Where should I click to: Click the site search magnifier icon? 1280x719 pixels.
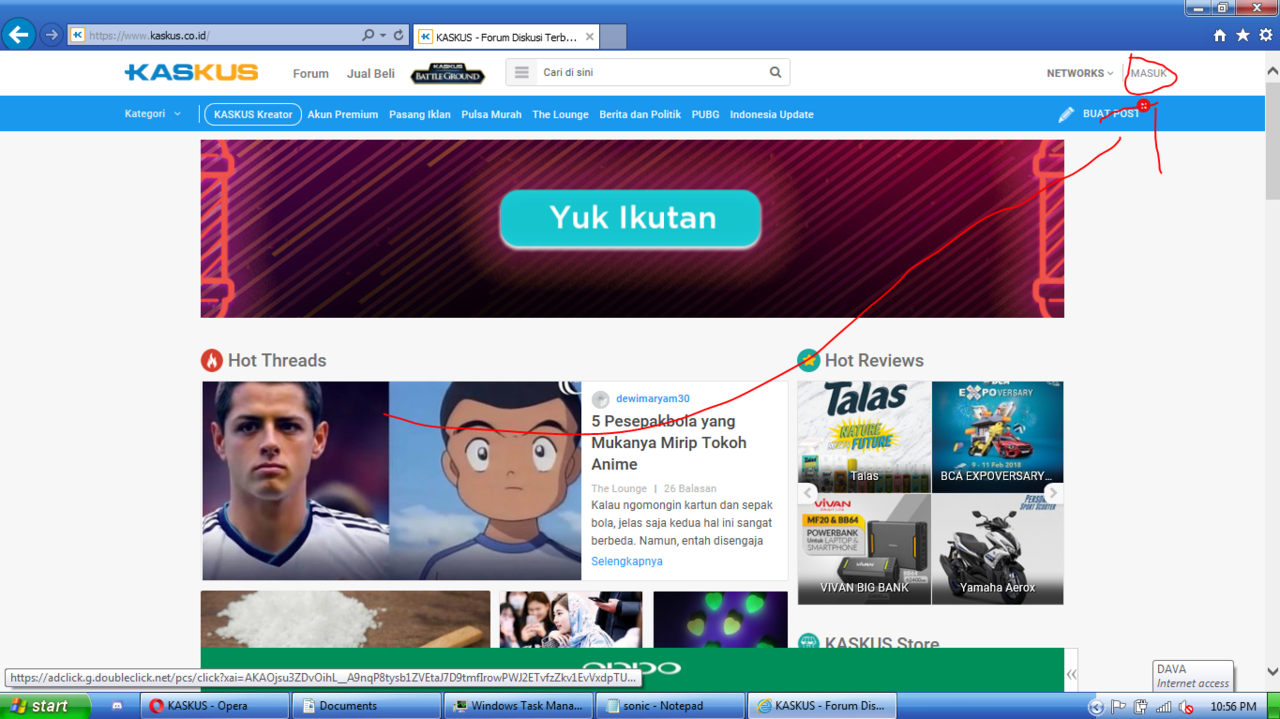[775, 72]
